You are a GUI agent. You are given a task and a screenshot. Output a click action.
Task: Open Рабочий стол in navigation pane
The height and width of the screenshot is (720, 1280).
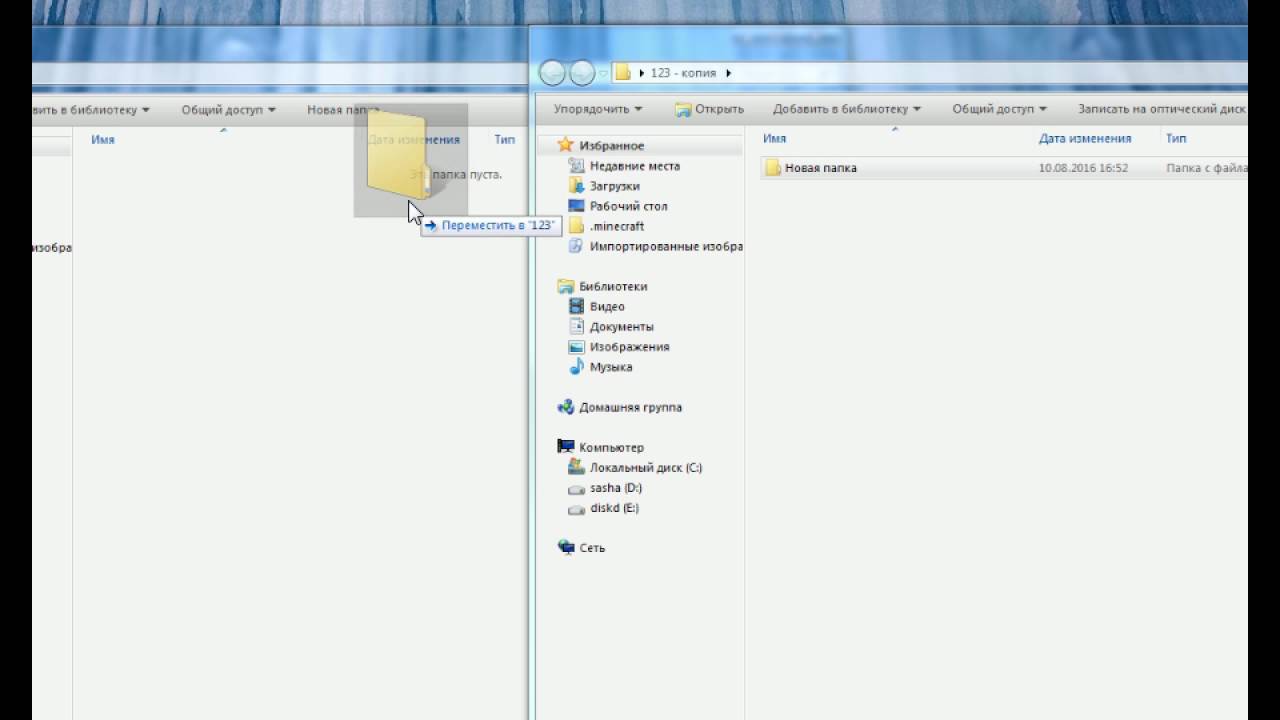pos(629,206)
